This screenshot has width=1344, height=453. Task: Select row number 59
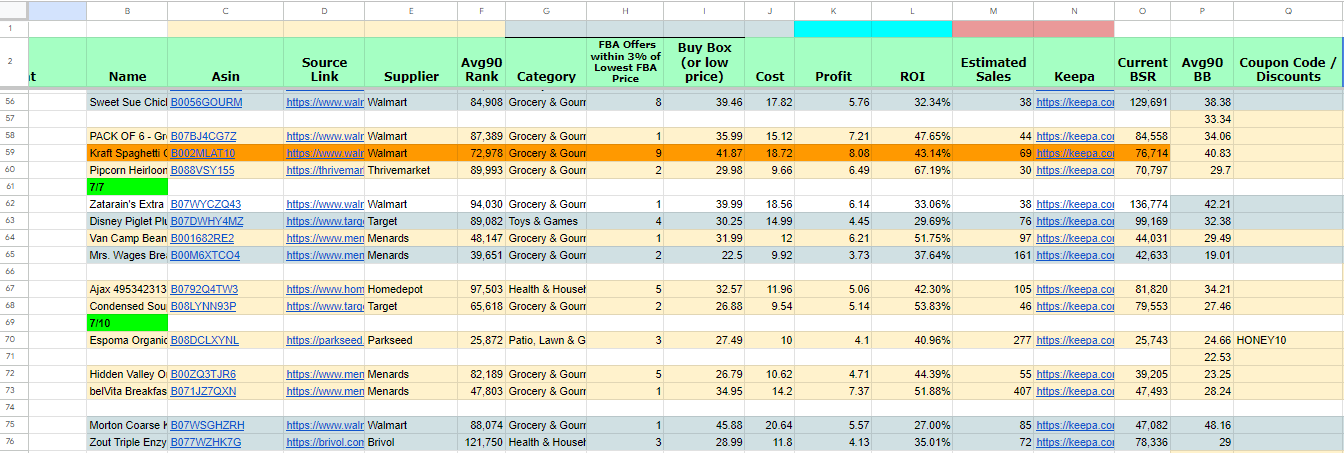tap(14, 153)
